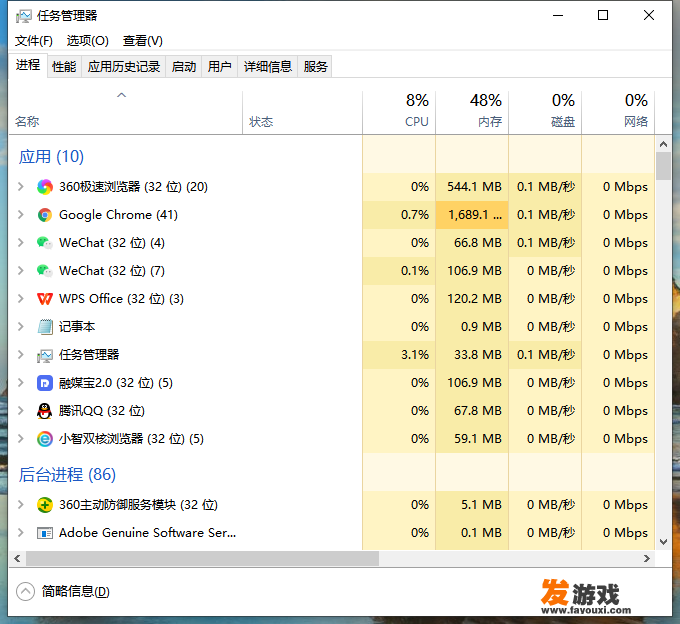Sort by the 状态 column header
The height and width of the screenshot is (624, 680).
click(x=302, y=112)
